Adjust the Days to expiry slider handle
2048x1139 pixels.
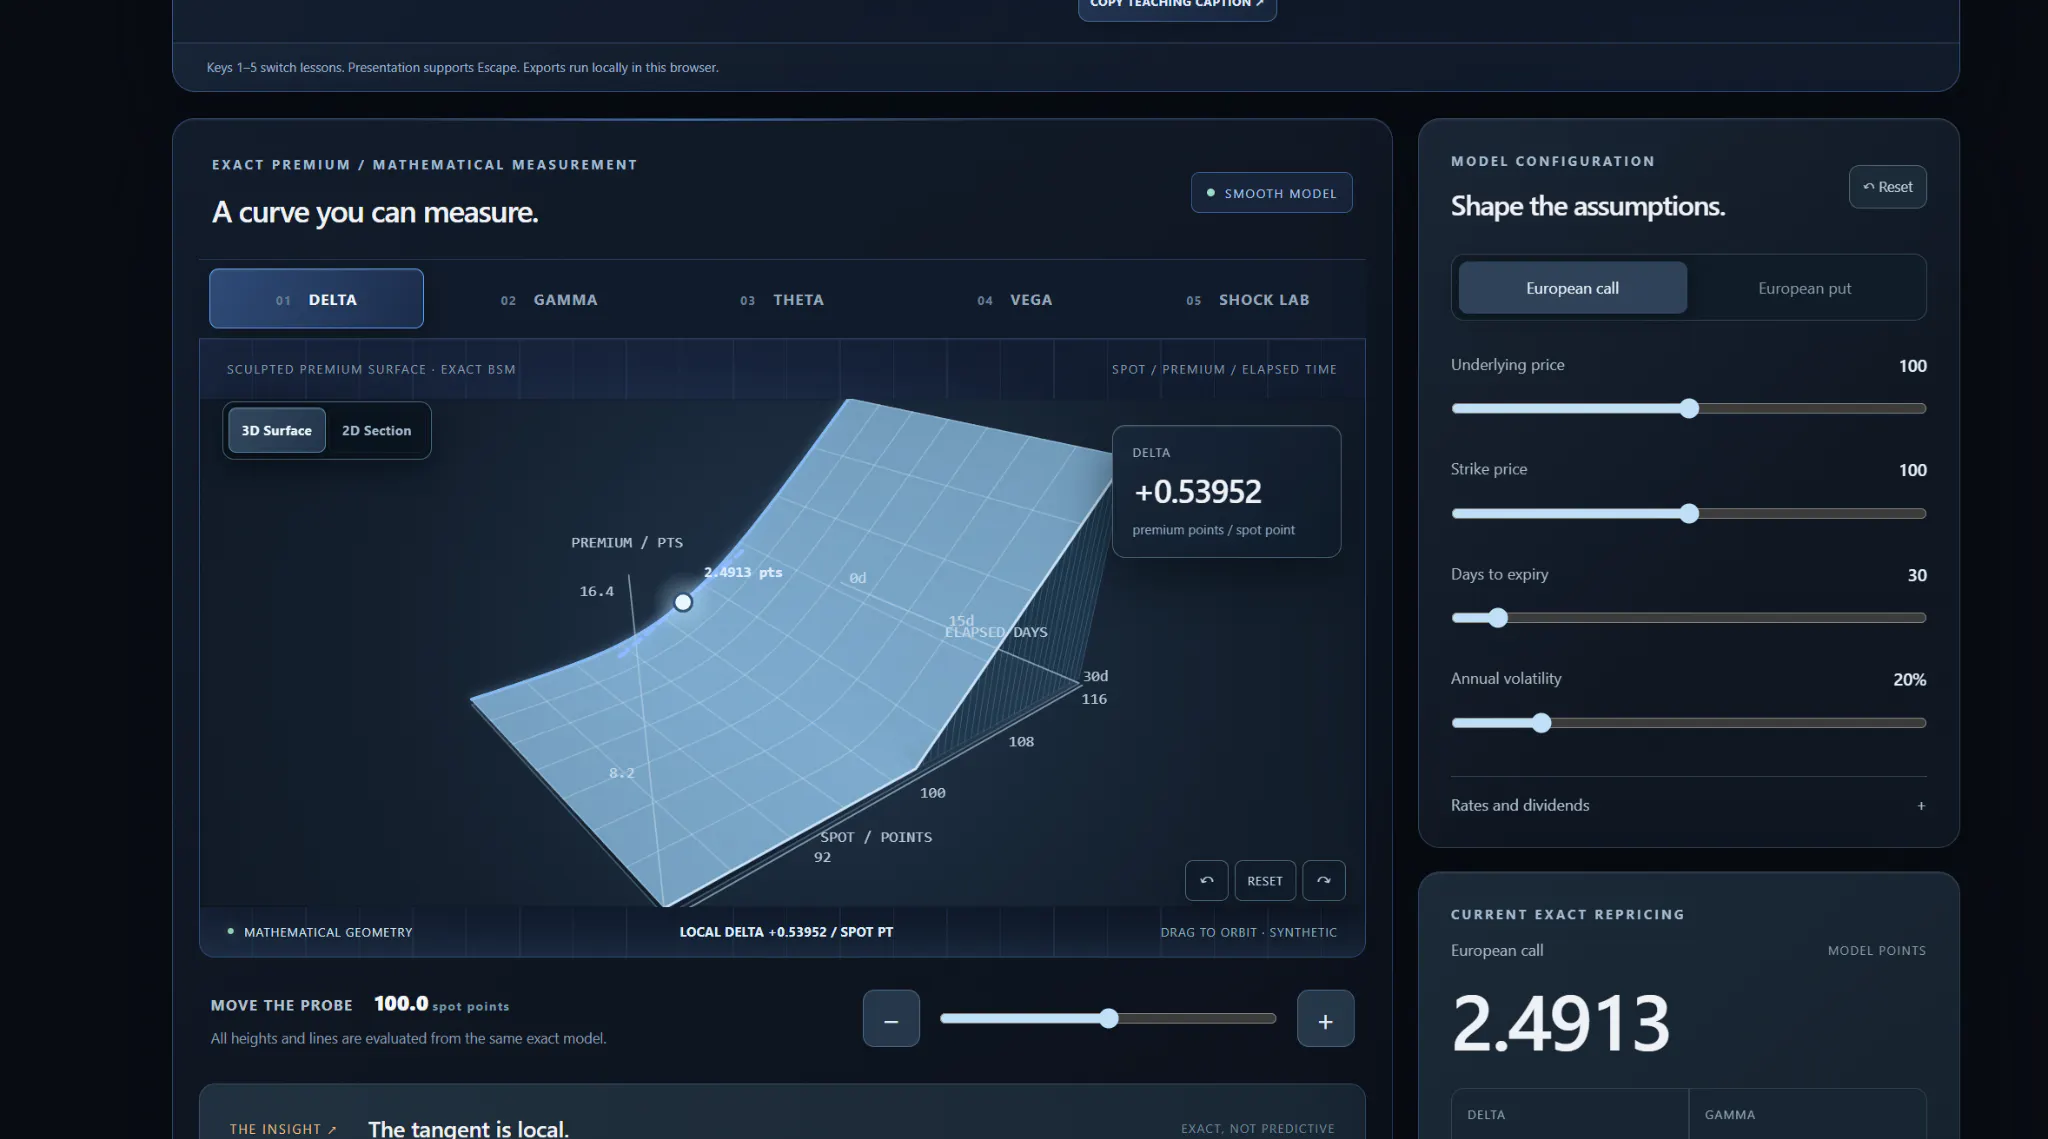(x=1497, y=617)
